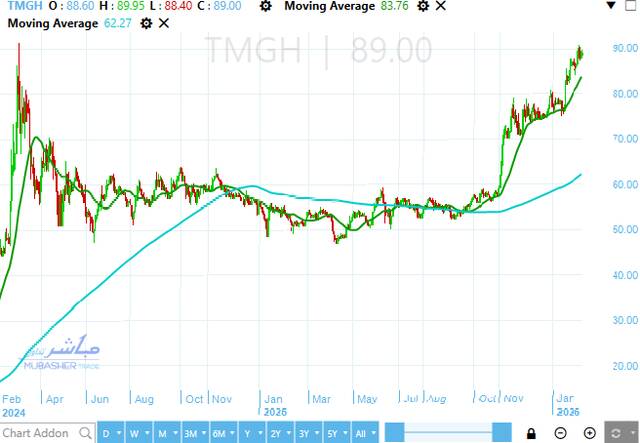The image size is (640, 443).
Task: Click the search magnifier in Chart Addon
Action: coord(84,433)
